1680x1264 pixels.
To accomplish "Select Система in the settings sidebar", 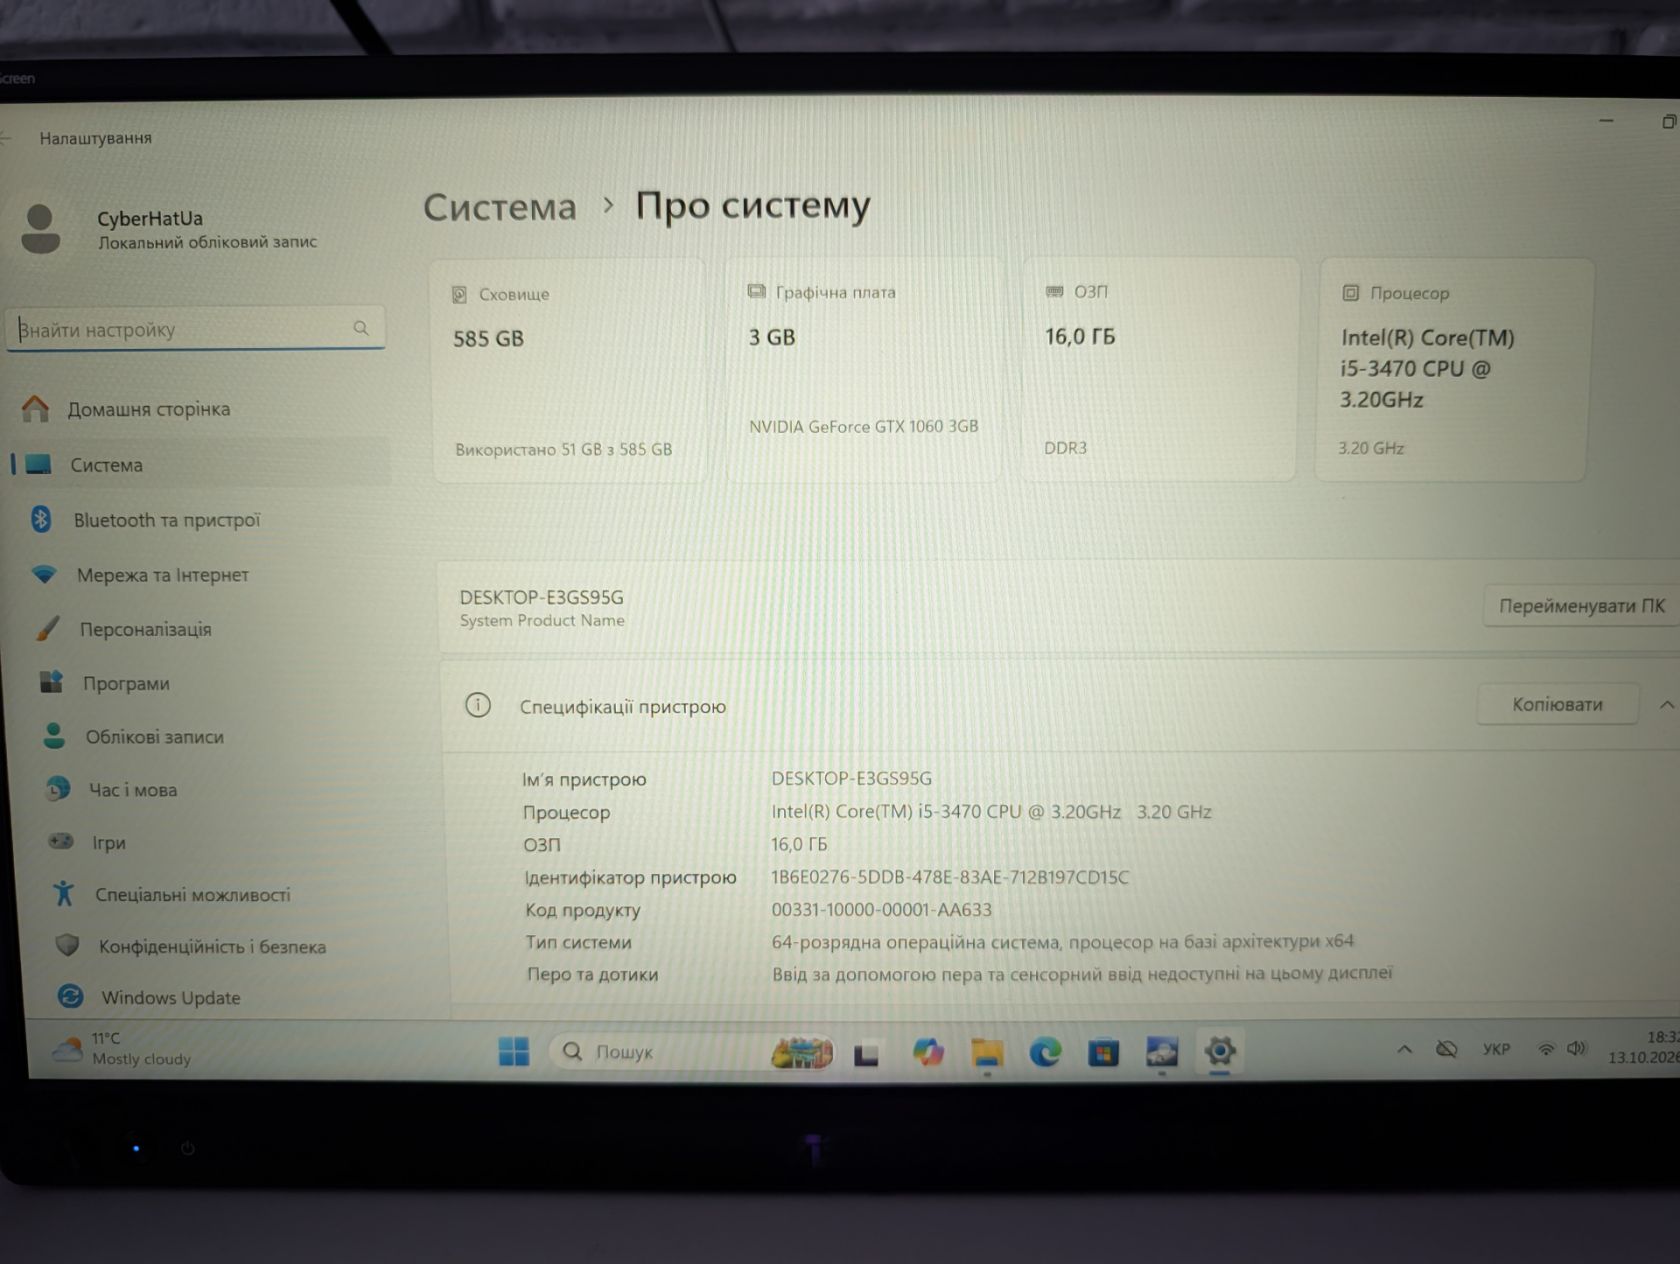I will pos(200,464).
